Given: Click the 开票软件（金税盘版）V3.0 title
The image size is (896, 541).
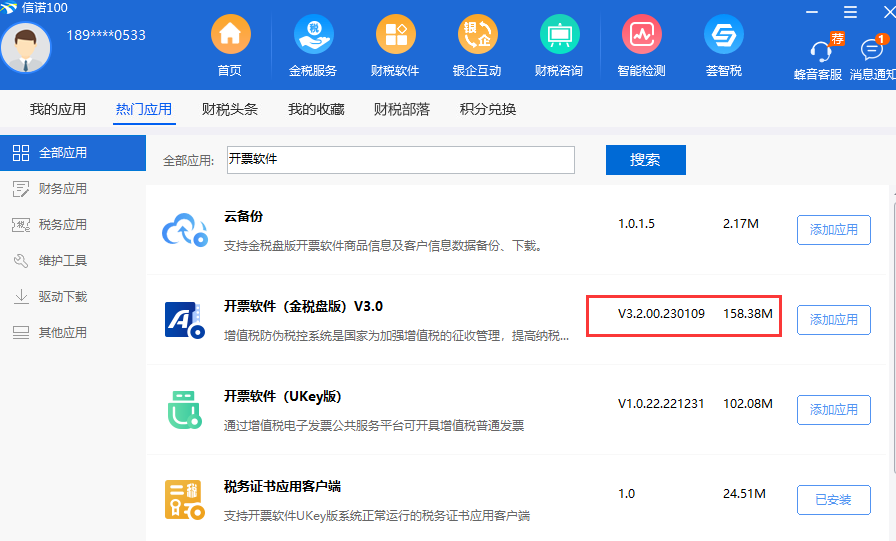Looking at the screenshot, I should pos(303,306).
